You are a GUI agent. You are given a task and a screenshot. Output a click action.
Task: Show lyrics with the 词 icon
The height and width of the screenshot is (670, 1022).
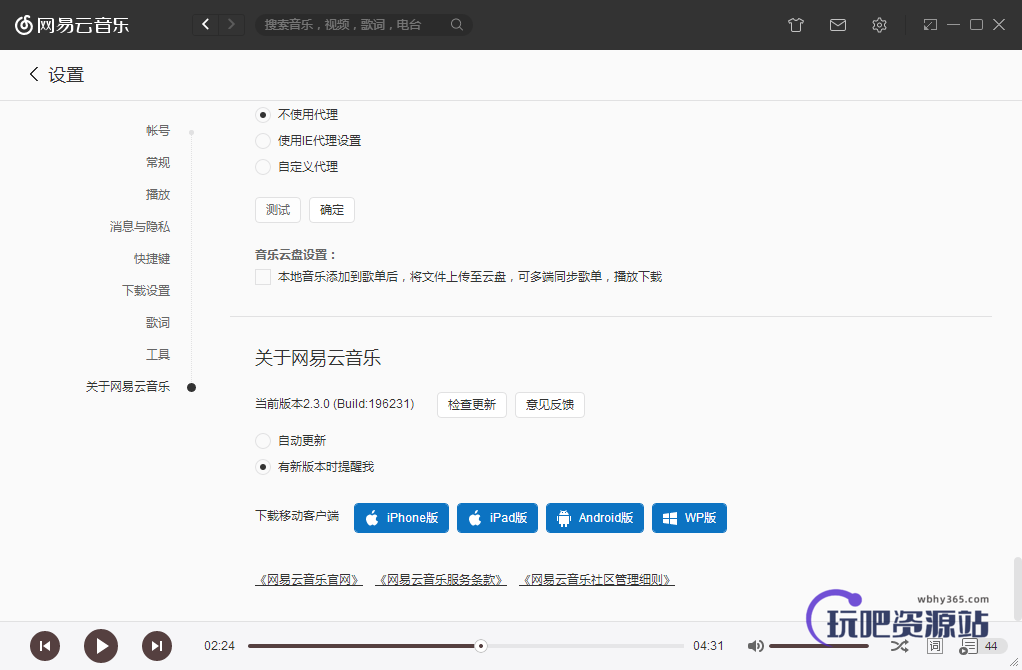935,646
